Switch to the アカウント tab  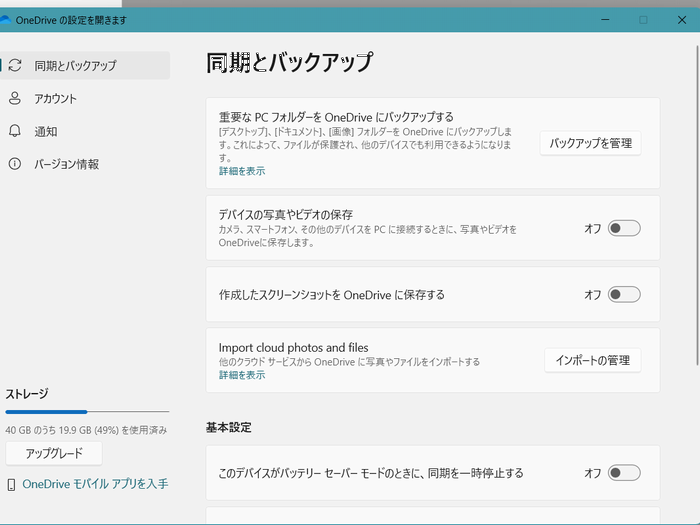tap(55, 99)
